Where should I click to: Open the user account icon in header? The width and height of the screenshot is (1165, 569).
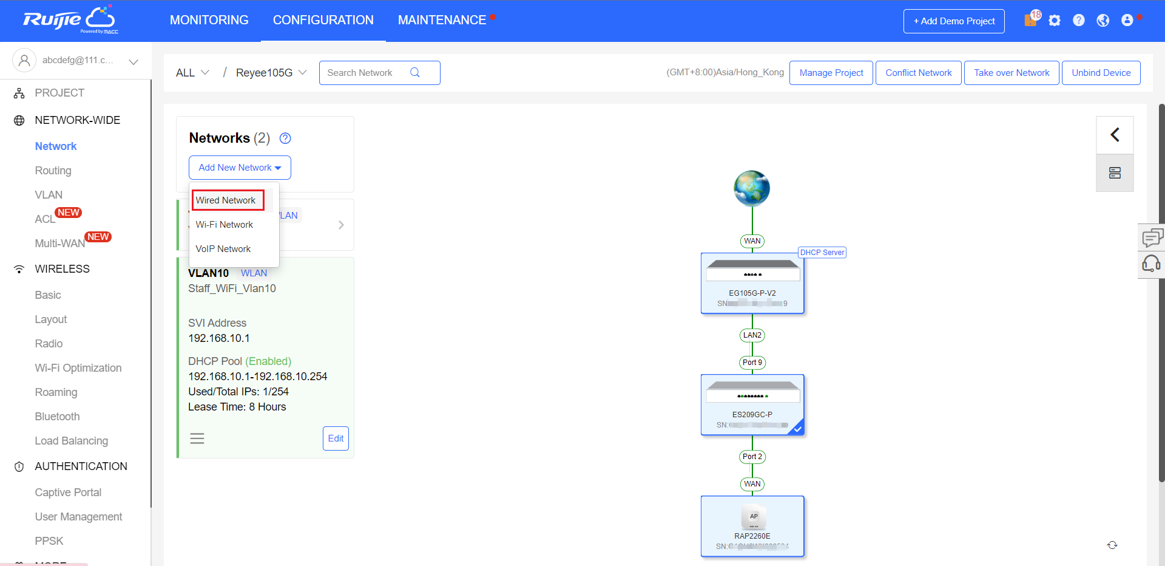coord(1128,21)
